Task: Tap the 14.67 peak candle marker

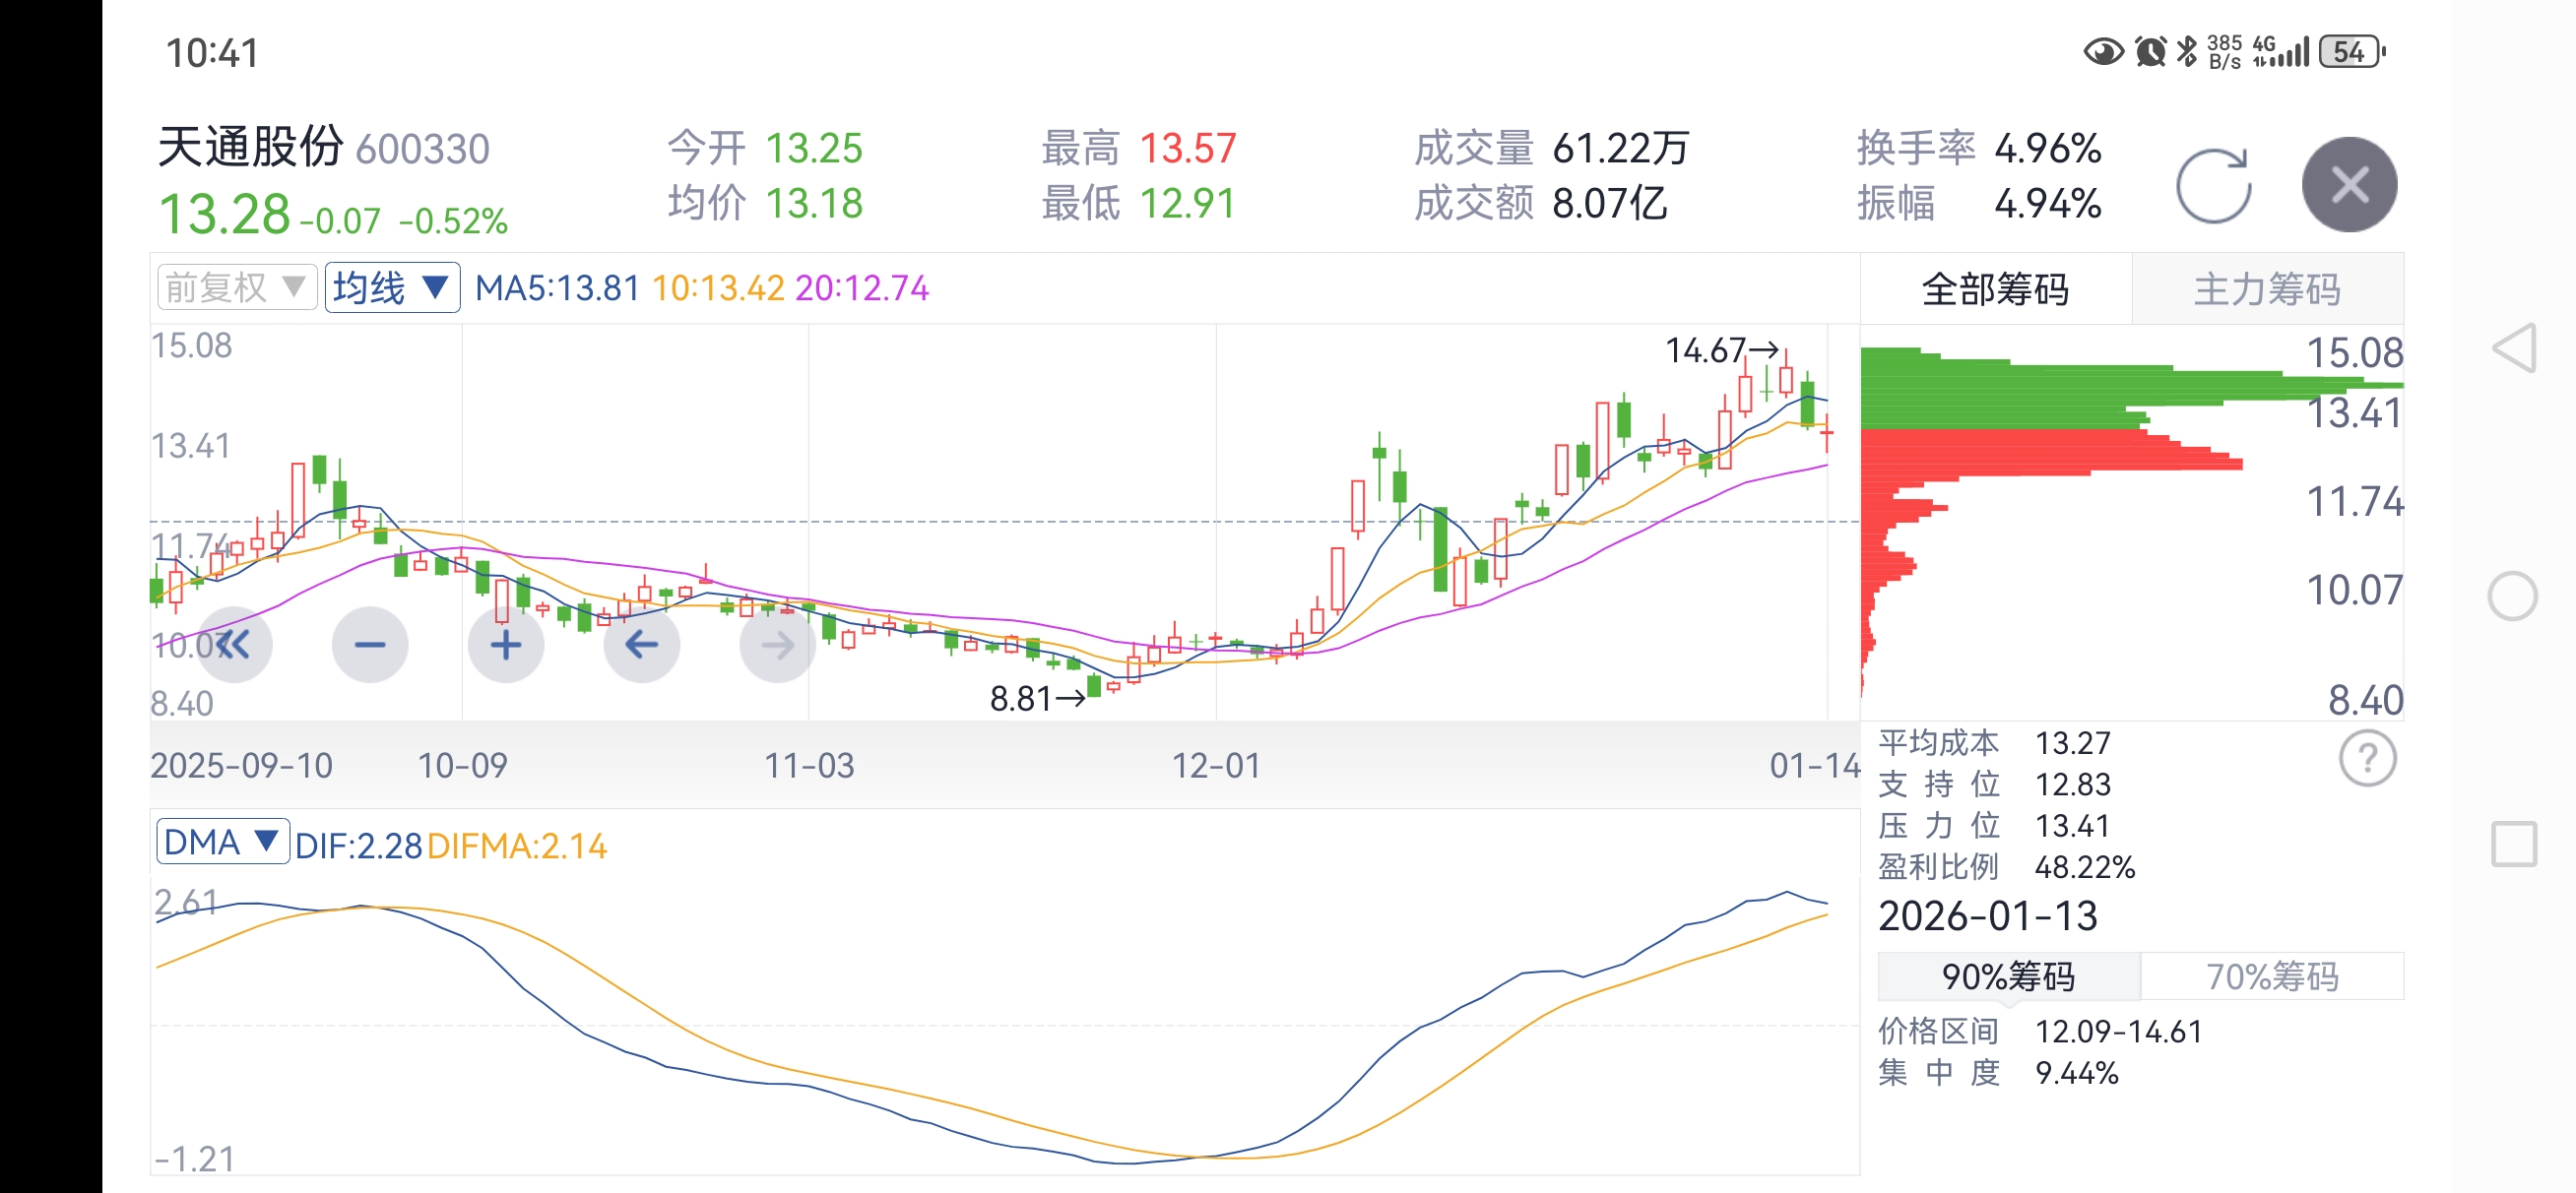Action: pos(1721,351)
